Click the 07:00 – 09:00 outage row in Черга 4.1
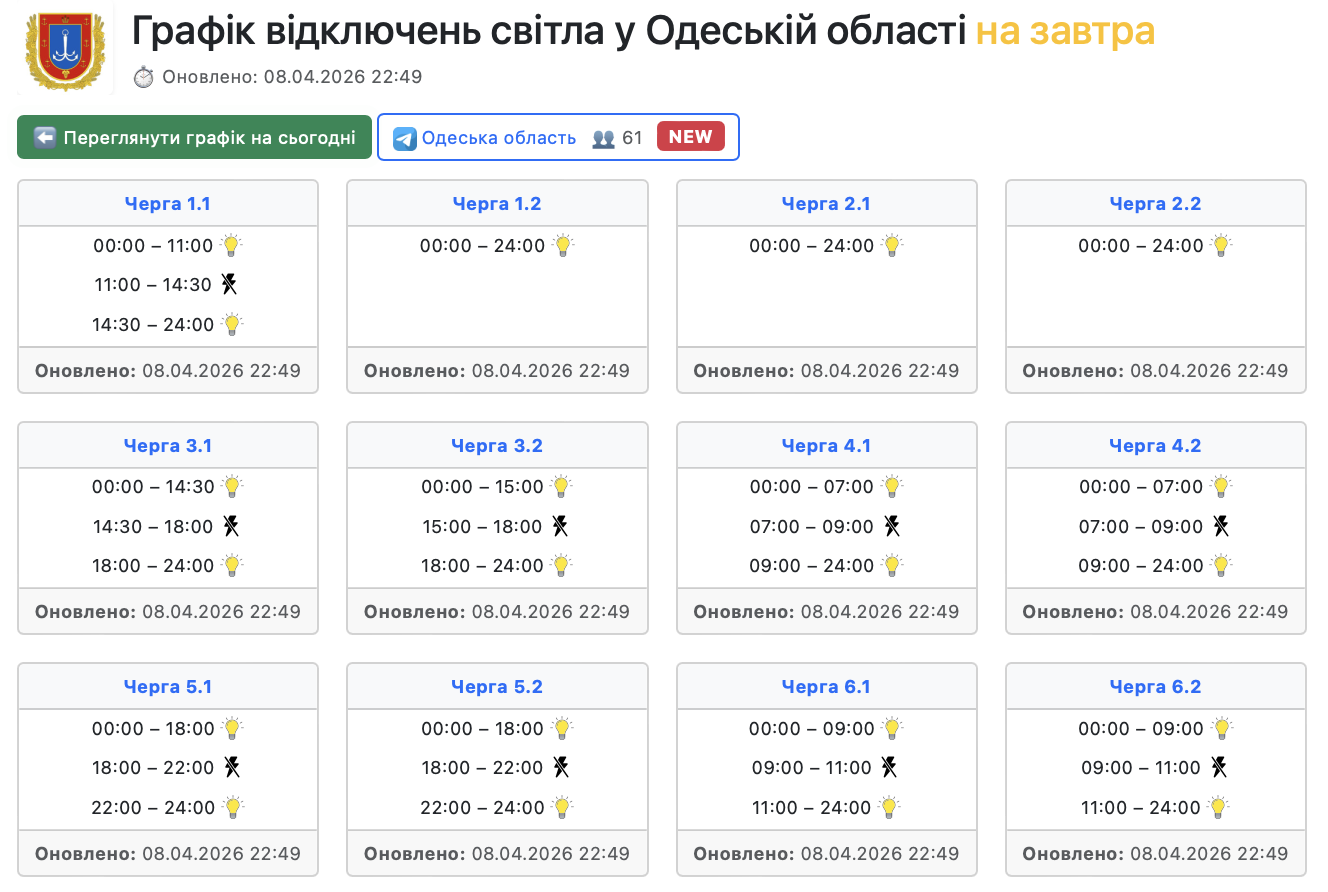 [812, 526]
